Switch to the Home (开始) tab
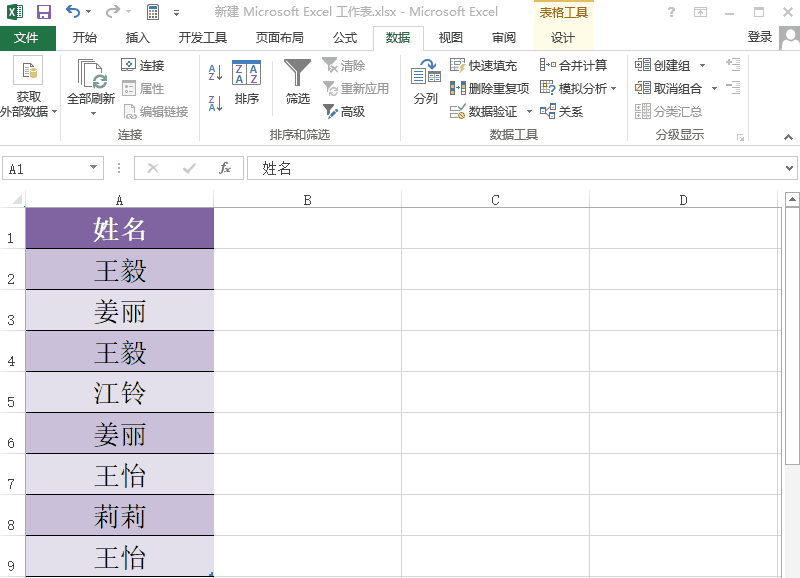800x578 pixels. pyautogui.click(x=85, y=38)
